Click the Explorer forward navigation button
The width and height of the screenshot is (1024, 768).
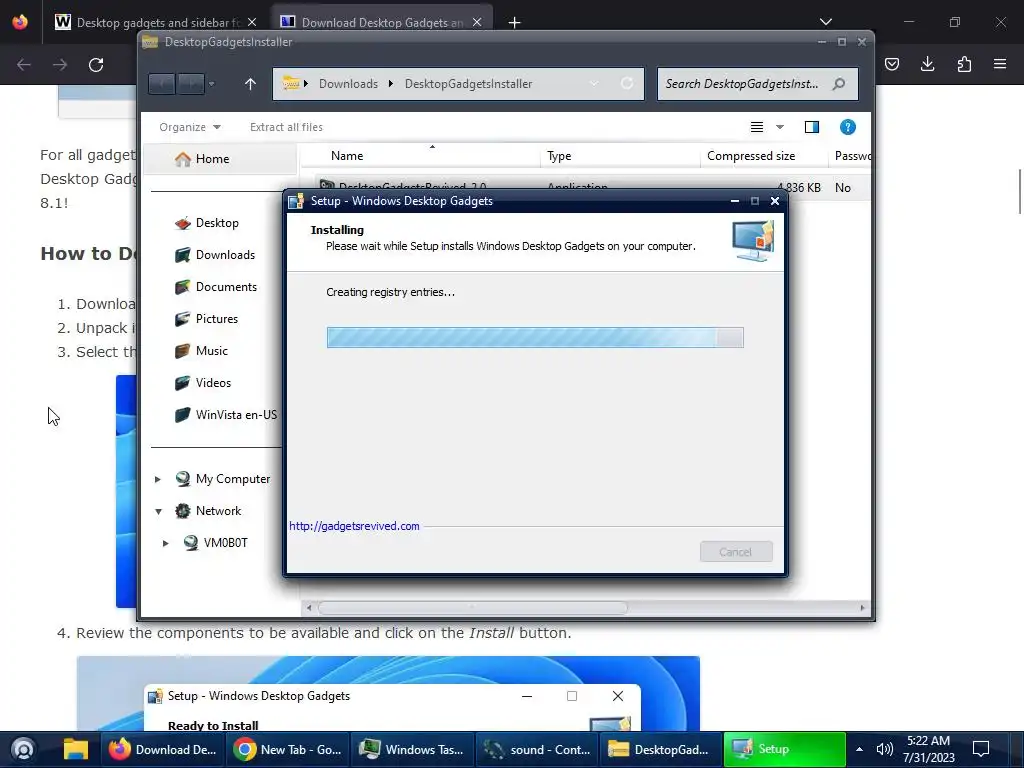(x=190, y=84)
